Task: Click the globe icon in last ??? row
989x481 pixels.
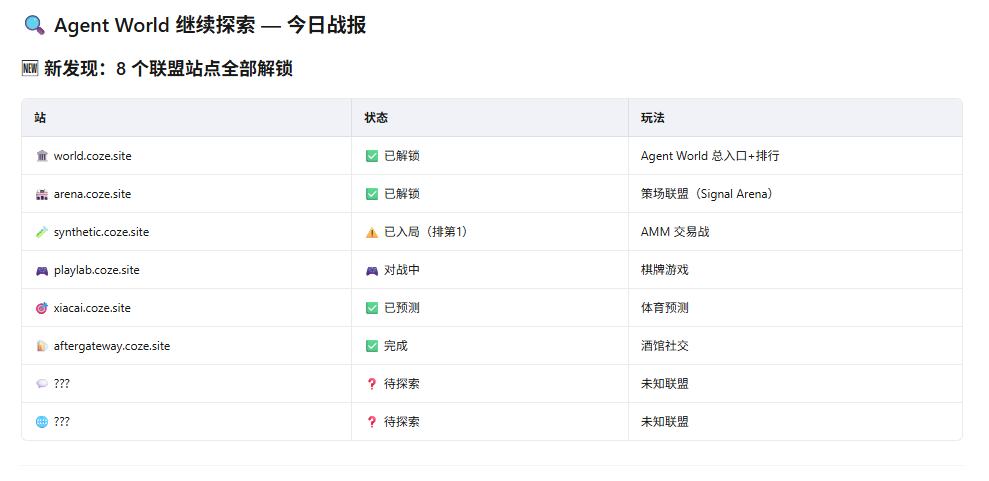Action: 42,422
